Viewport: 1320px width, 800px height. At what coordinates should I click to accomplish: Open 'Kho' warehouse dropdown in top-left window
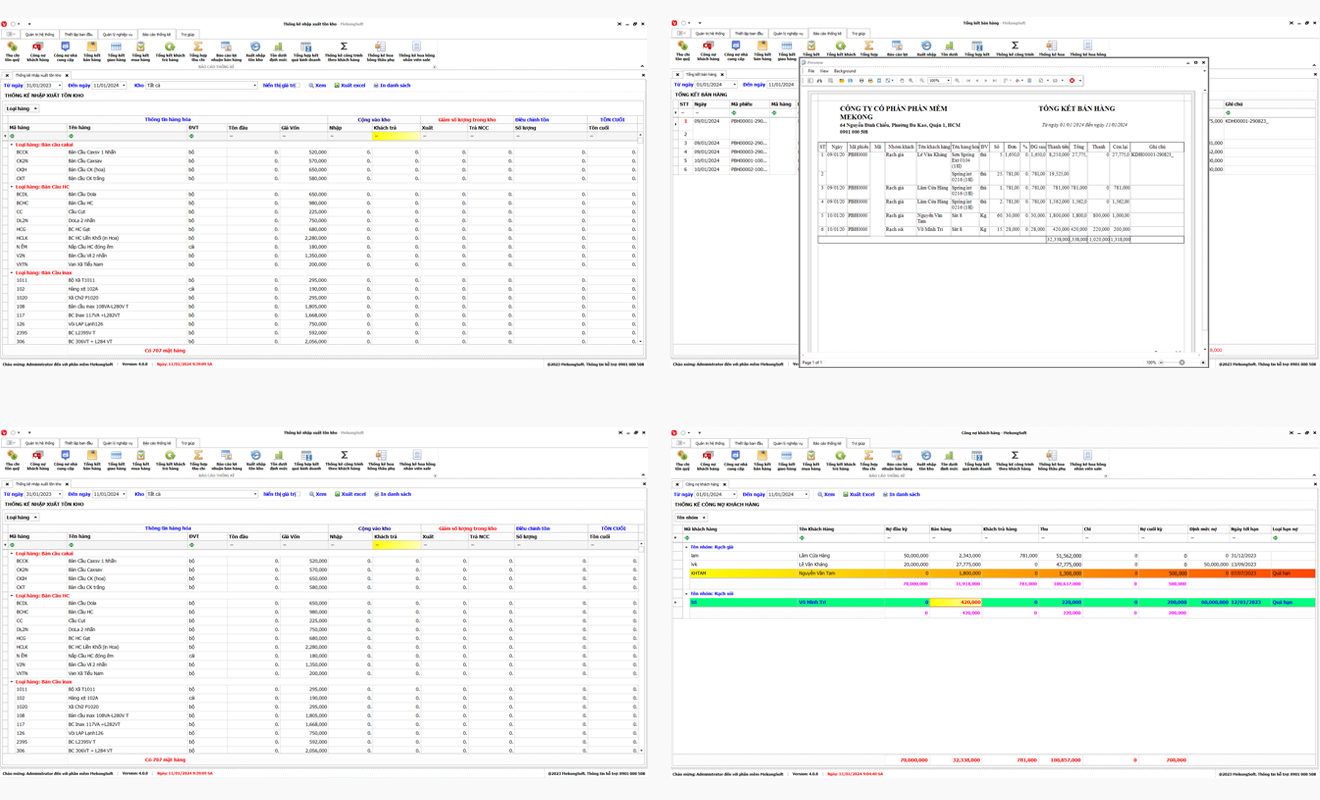coord(254,86)
